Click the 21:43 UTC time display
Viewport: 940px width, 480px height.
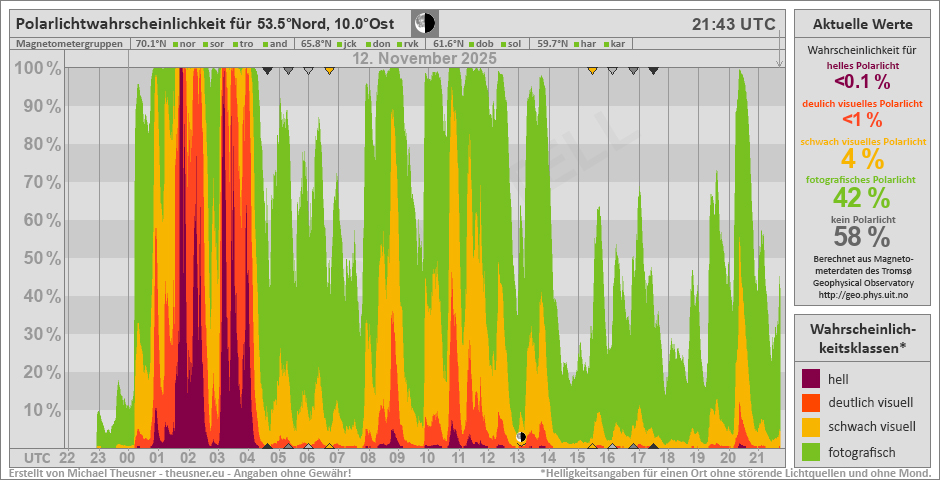pyautogui.click(x=732, y=24)
